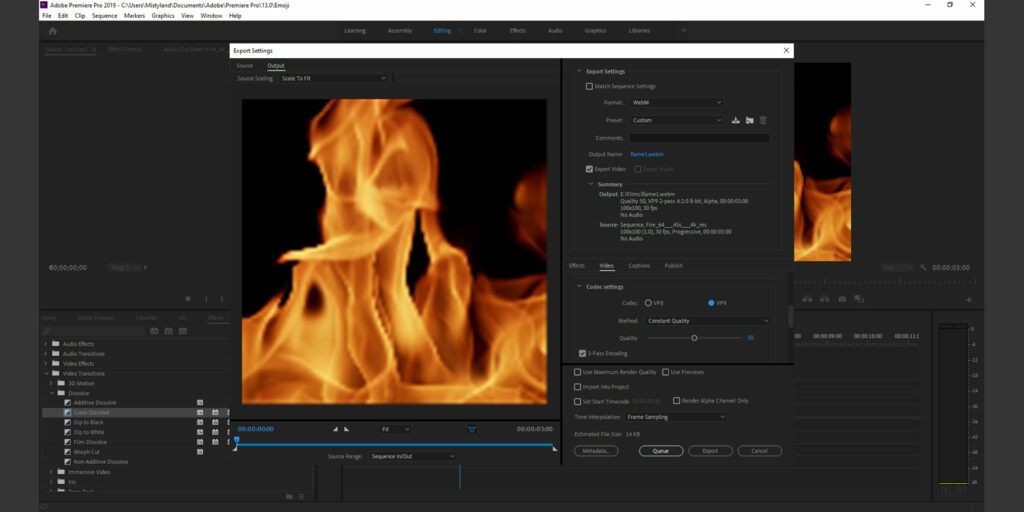Uncheck the Export Video checkbox

(x=589, y=169)
